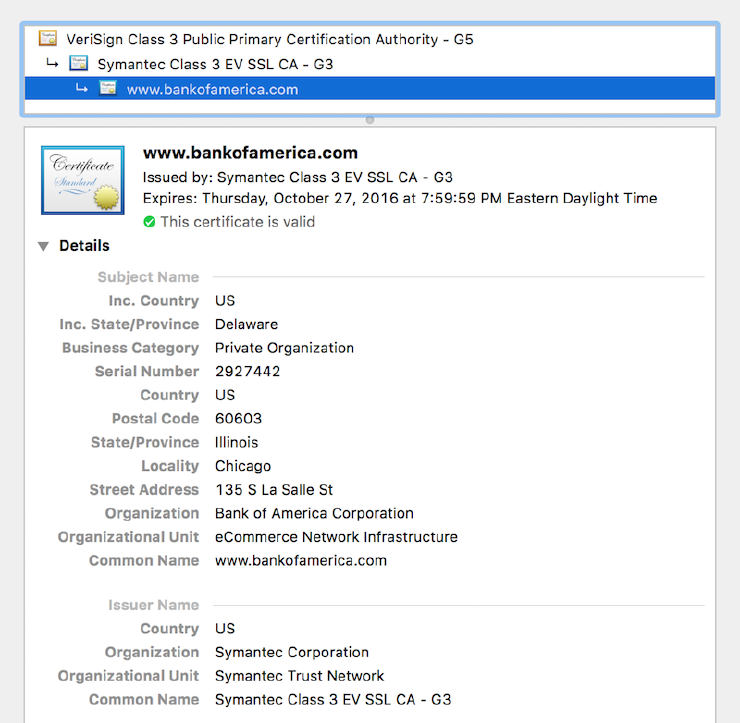Click eCommerce Network Infrastructure value
This screenshot has height=723, width=740.
click(336, 537)
